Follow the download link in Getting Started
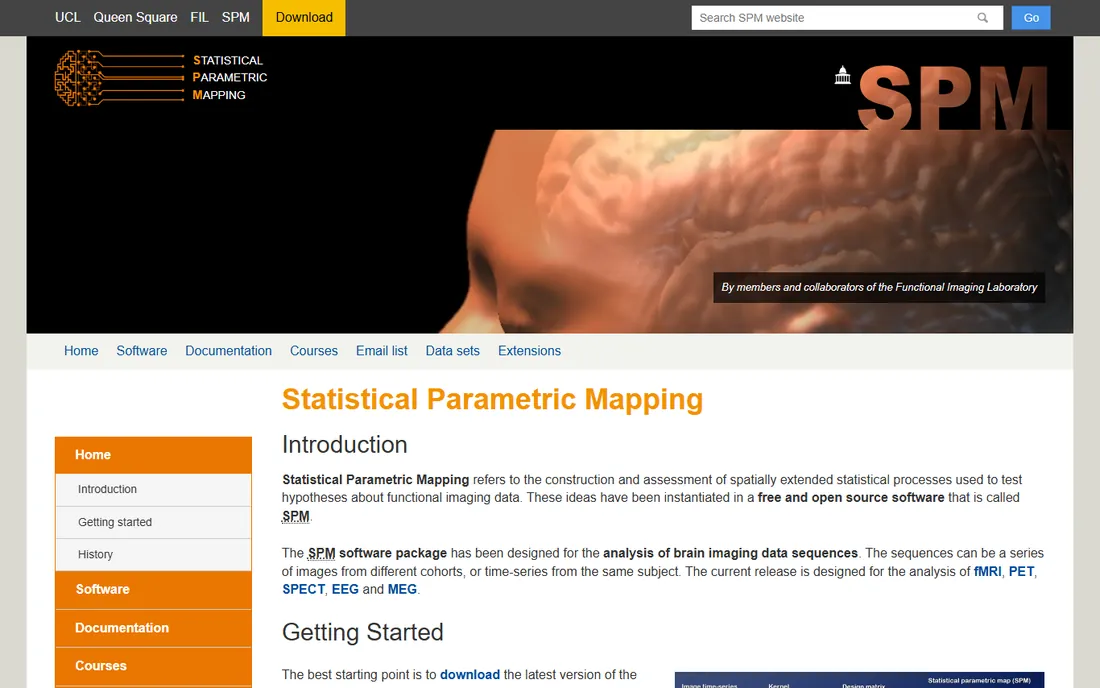 point(470,675)
